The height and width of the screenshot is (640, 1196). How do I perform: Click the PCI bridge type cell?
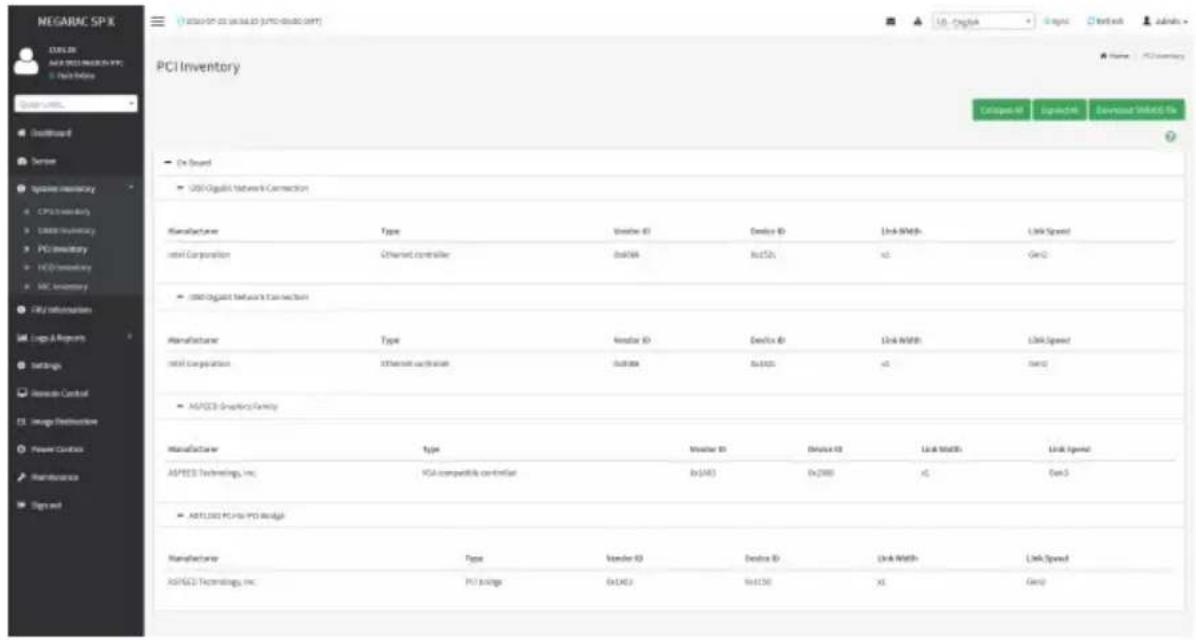click(x=484, y=582)
